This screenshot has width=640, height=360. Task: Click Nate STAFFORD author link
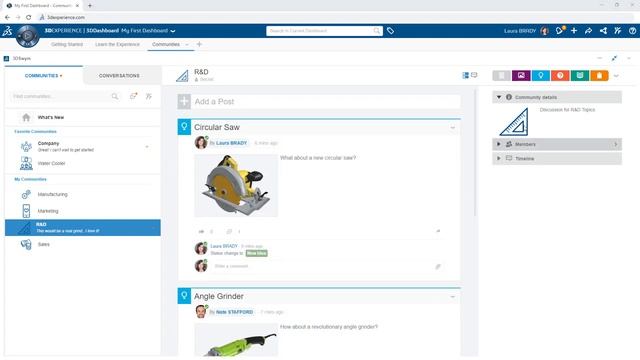click(x=234, y=312)
